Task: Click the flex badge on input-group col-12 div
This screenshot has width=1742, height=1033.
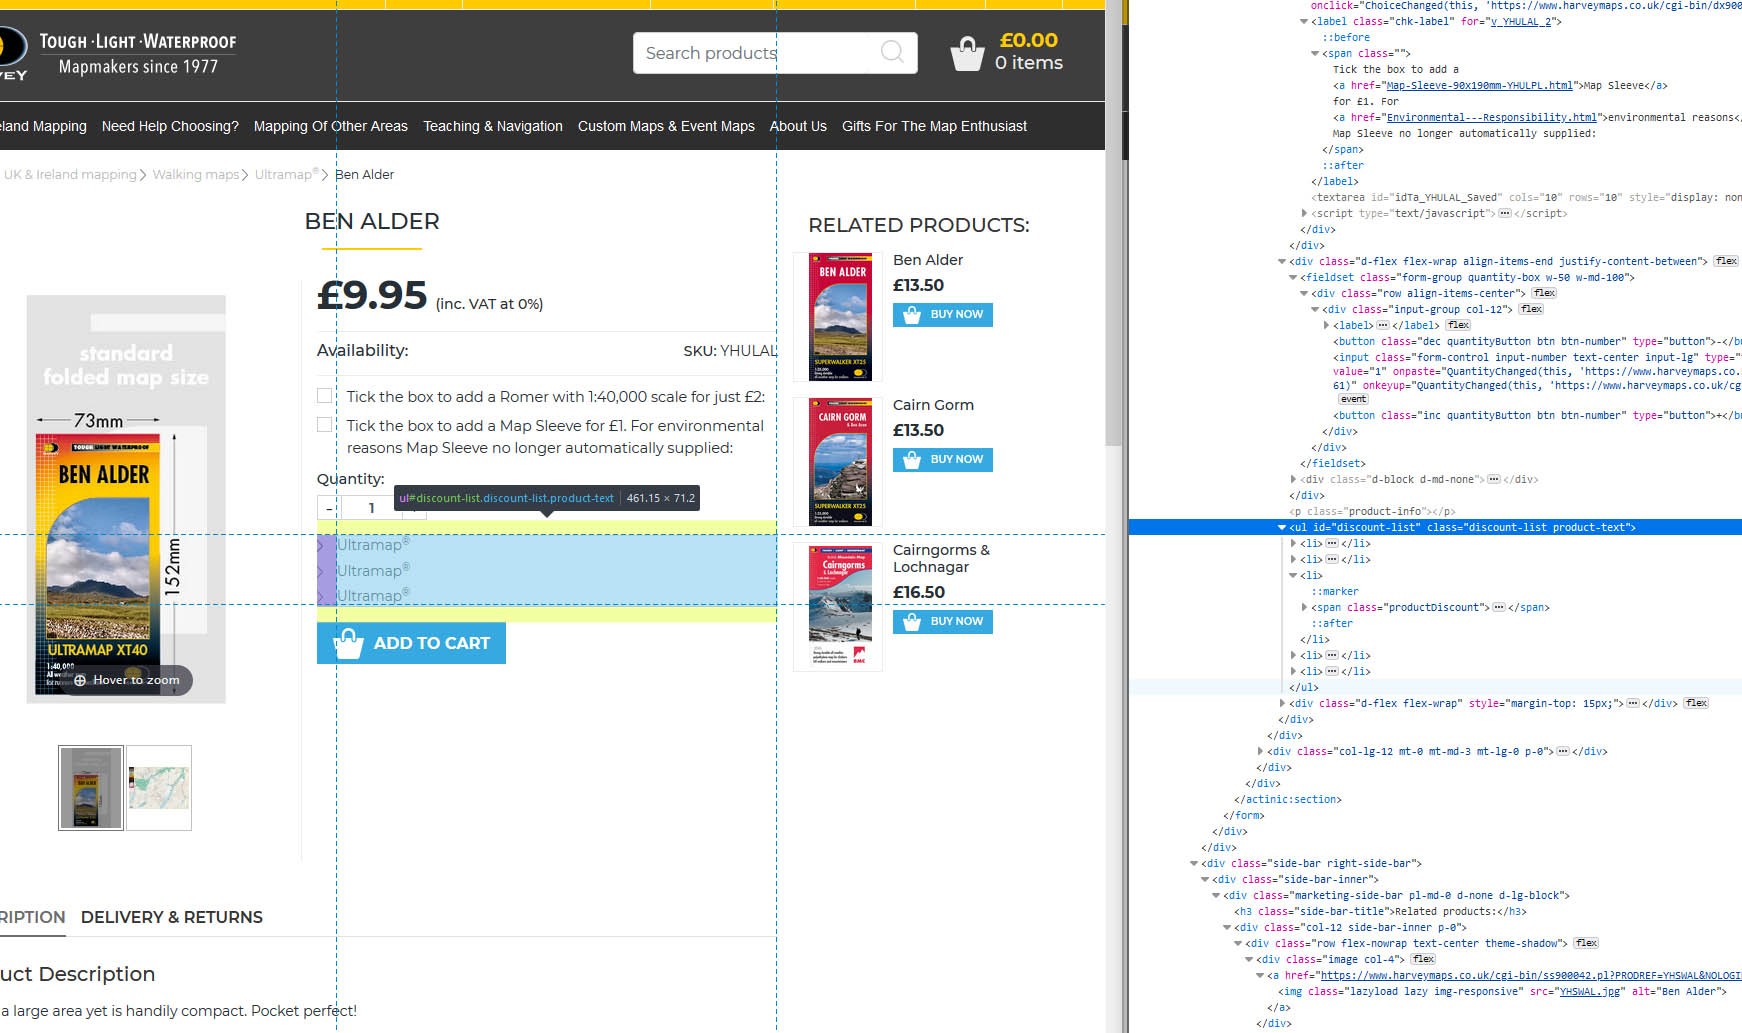Action: pyautogui.click(x=1531, y=309)
